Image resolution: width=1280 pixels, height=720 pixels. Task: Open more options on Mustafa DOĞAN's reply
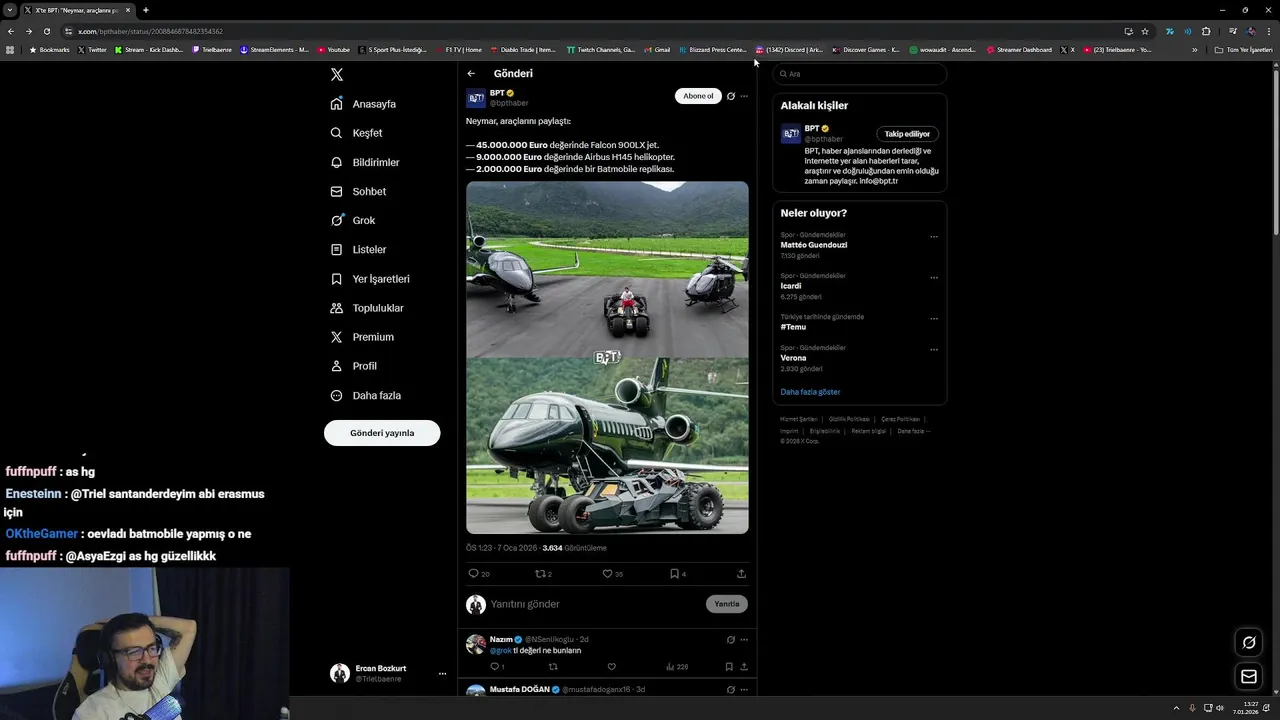click(744, 690)
